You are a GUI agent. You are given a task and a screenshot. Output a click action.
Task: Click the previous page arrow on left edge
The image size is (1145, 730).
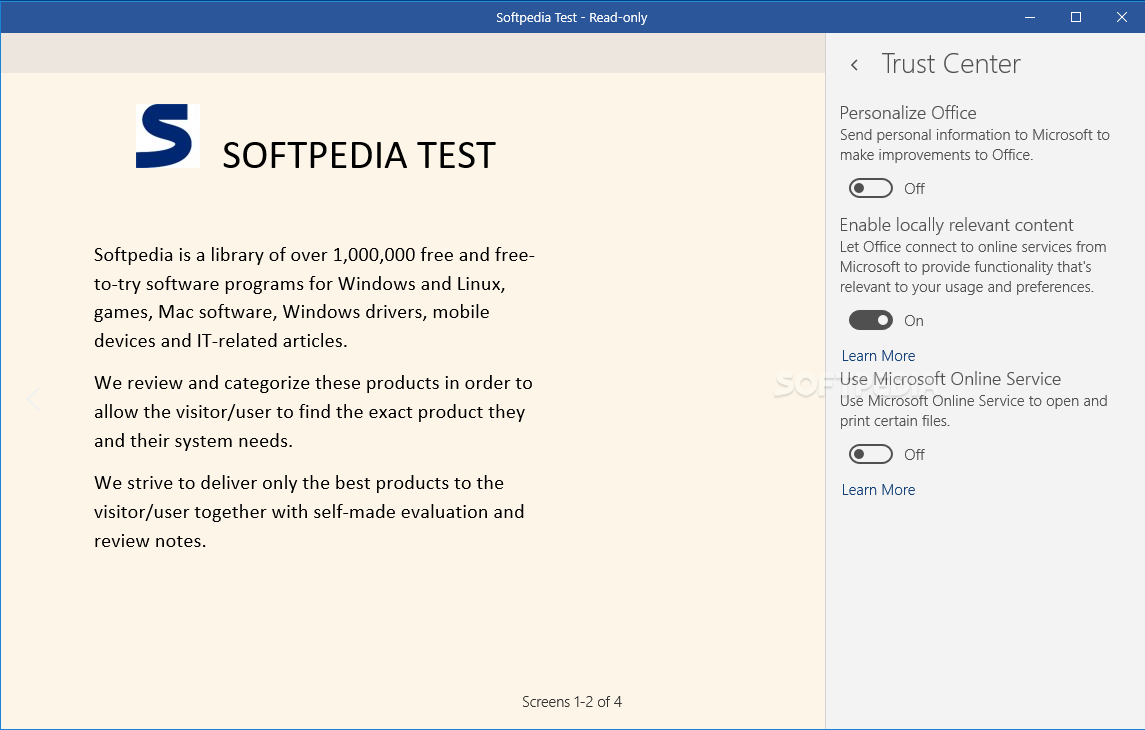(x=32, y=399)
